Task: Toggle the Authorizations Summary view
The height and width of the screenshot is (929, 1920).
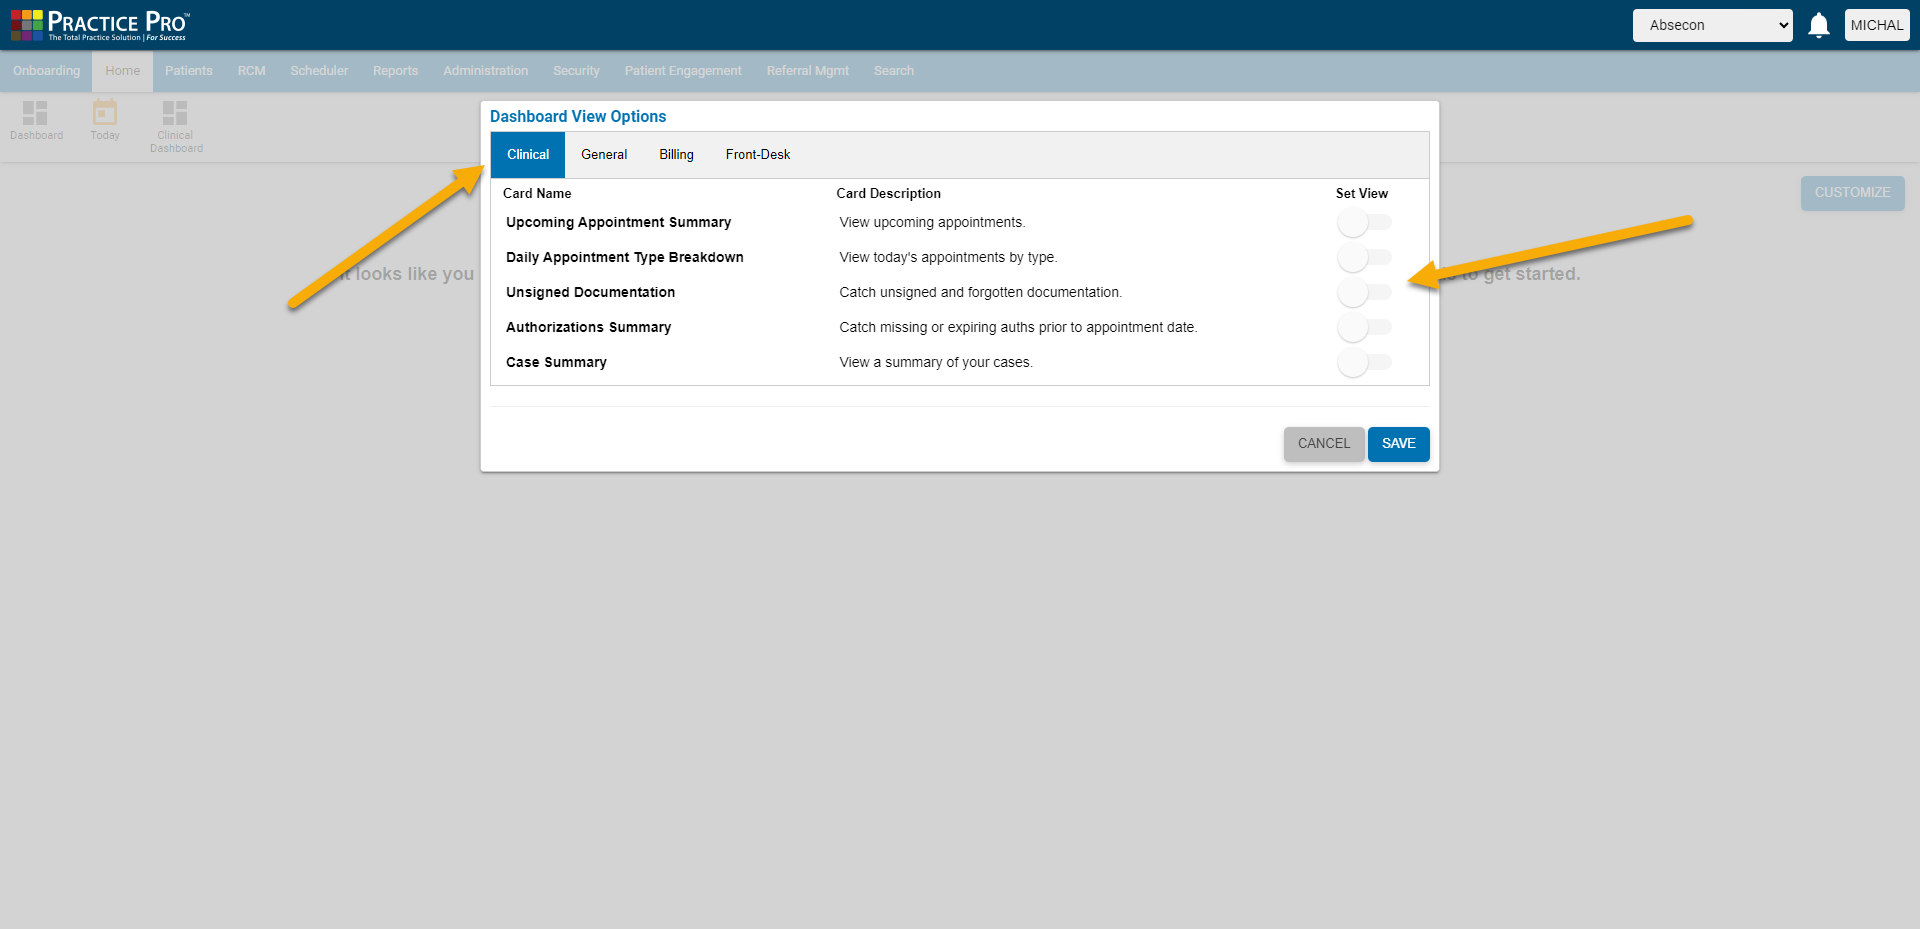Action: click(x=1363, y=327)
